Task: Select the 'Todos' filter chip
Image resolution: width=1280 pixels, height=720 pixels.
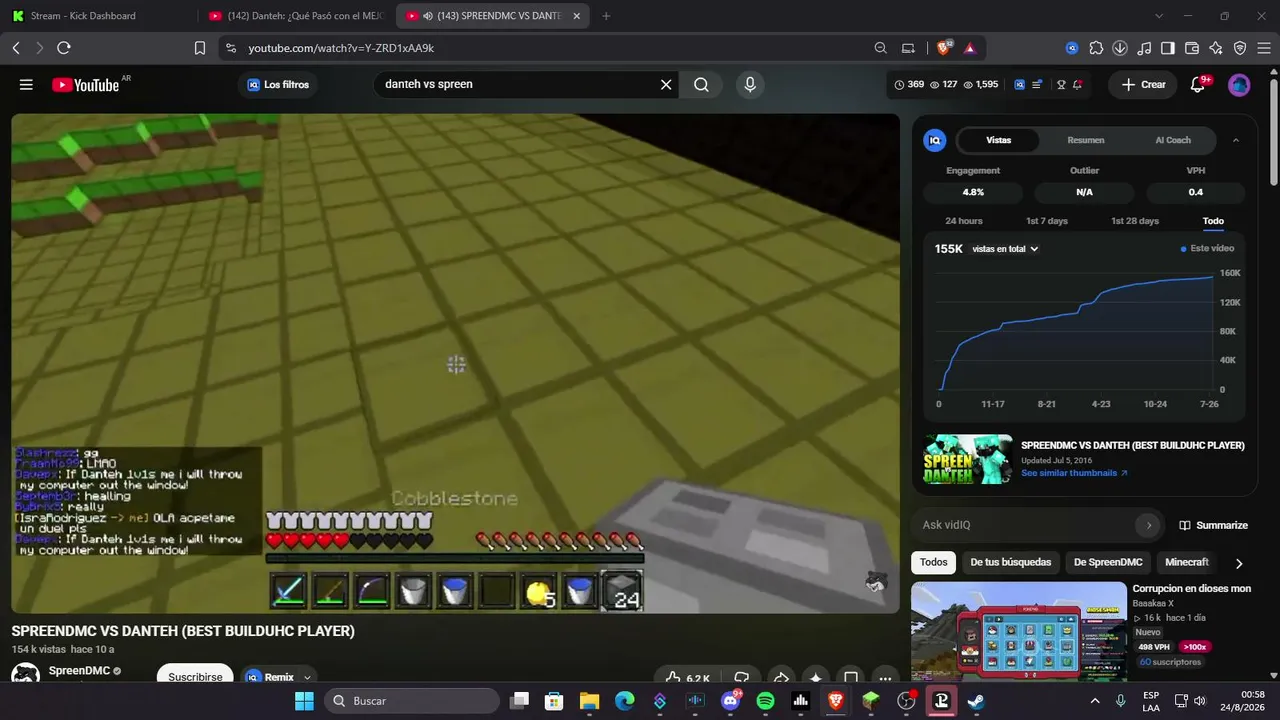Action: tap(933, 563)
